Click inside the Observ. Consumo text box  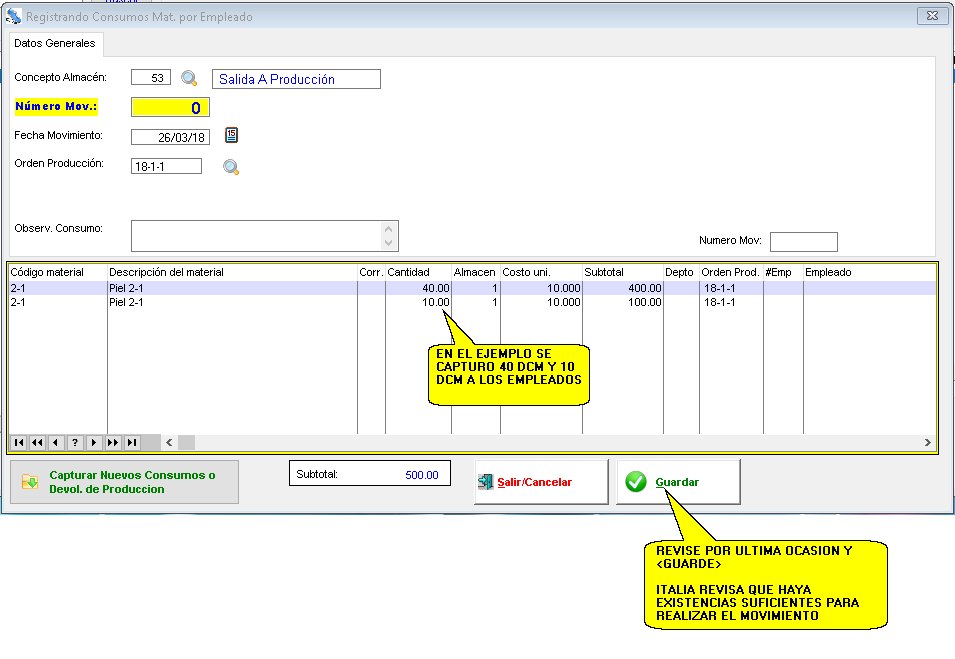pos(256,236)
